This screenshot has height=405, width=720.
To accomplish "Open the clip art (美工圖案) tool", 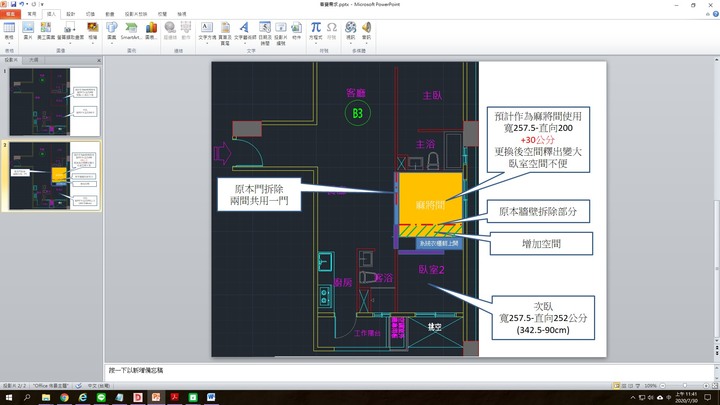I will pyautogui.click(x=46, y=28).
